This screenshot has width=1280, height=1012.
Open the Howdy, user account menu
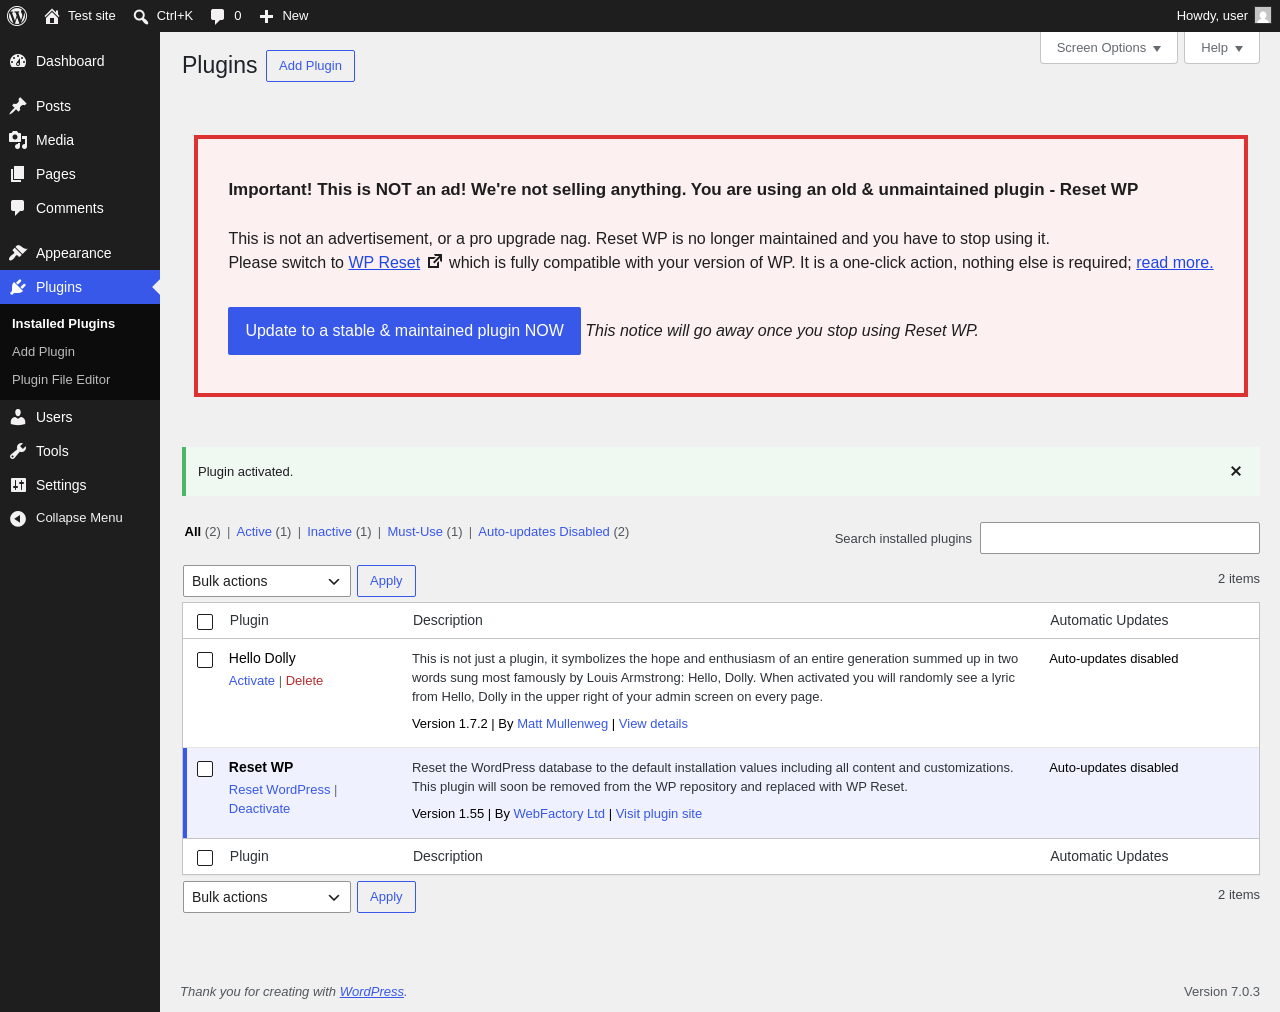pyautogui.click(x=1223, y=16)
